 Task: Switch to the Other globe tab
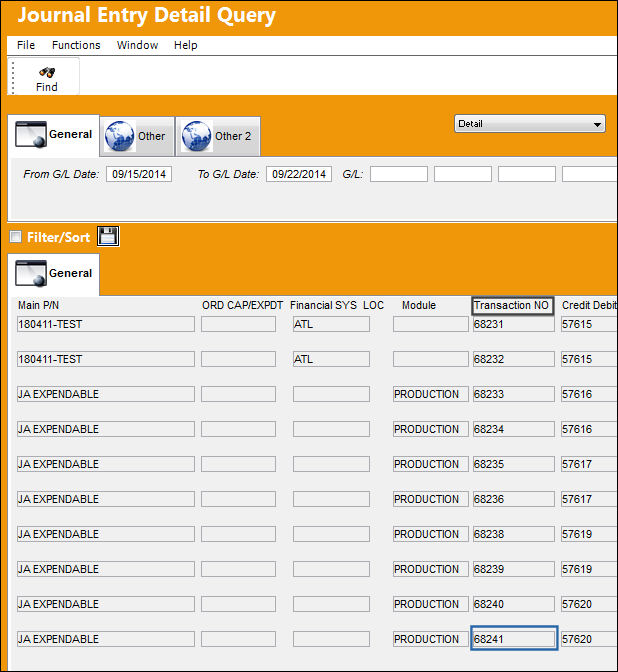137,136
